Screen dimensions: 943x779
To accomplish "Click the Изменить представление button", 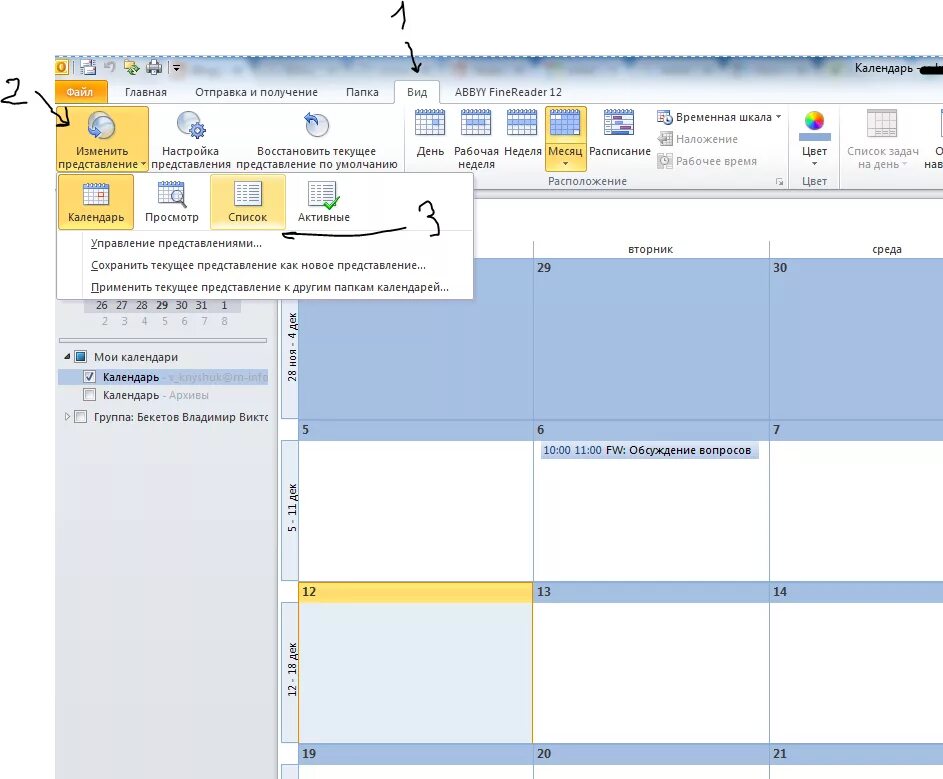I will [x=102, y=139].
